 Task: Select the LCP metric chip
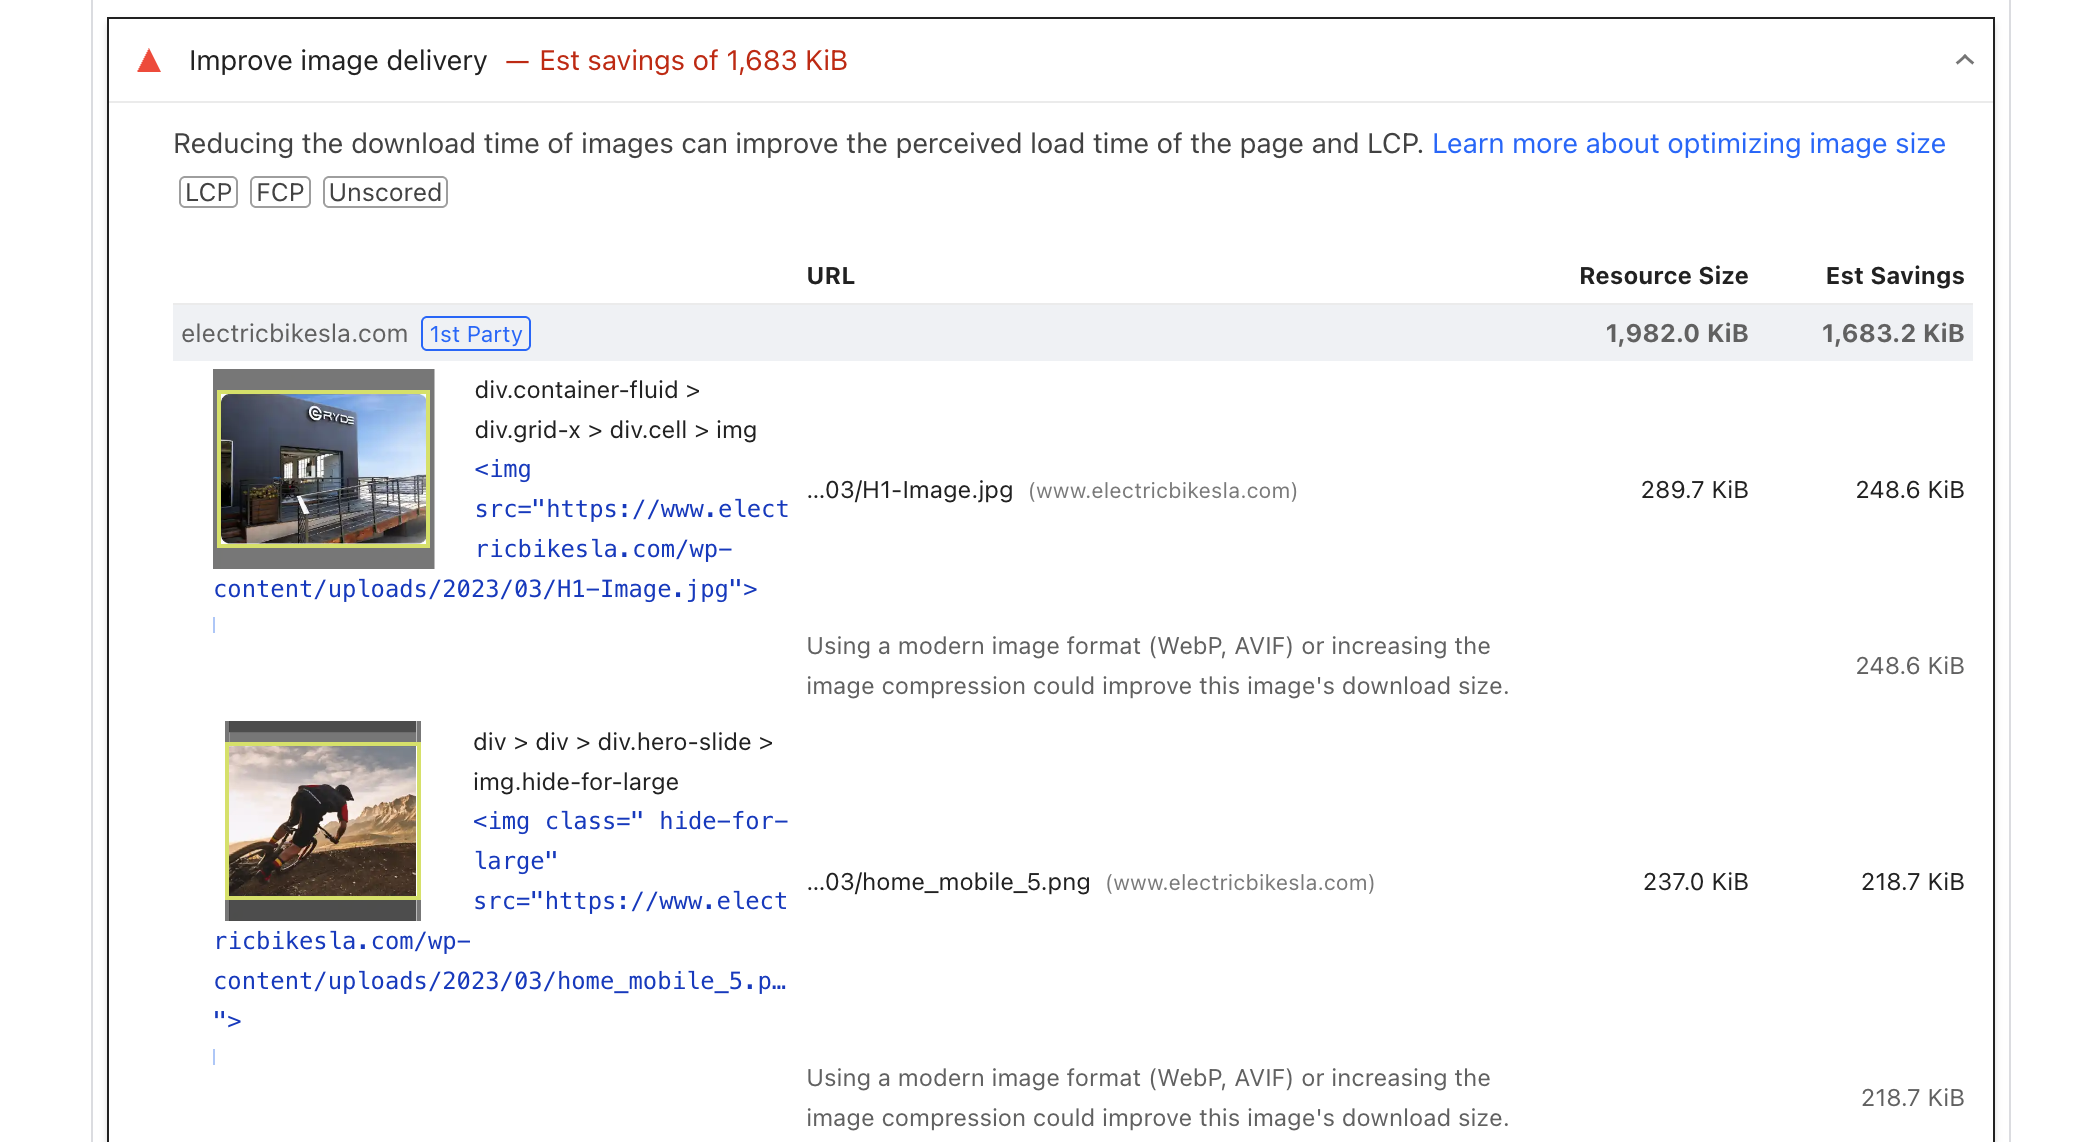[207, 192]
